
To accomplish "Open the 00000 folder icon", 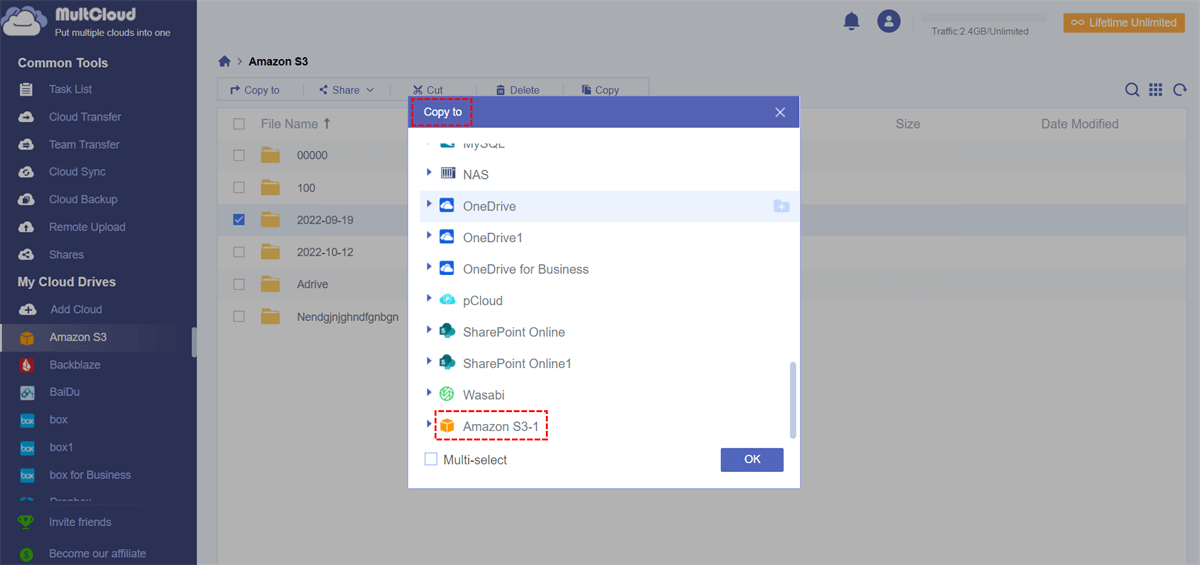I will 270,155.
